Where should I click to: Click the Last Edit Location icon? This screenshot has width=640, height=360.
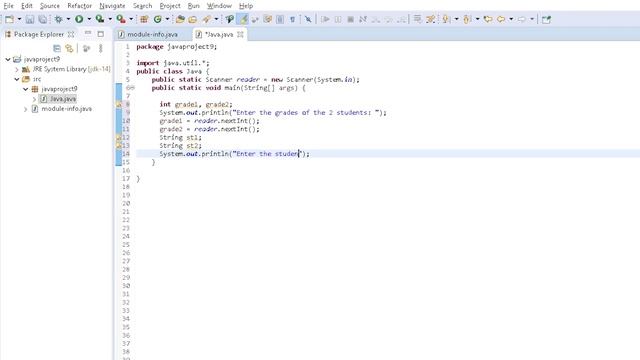coord(488,19)
